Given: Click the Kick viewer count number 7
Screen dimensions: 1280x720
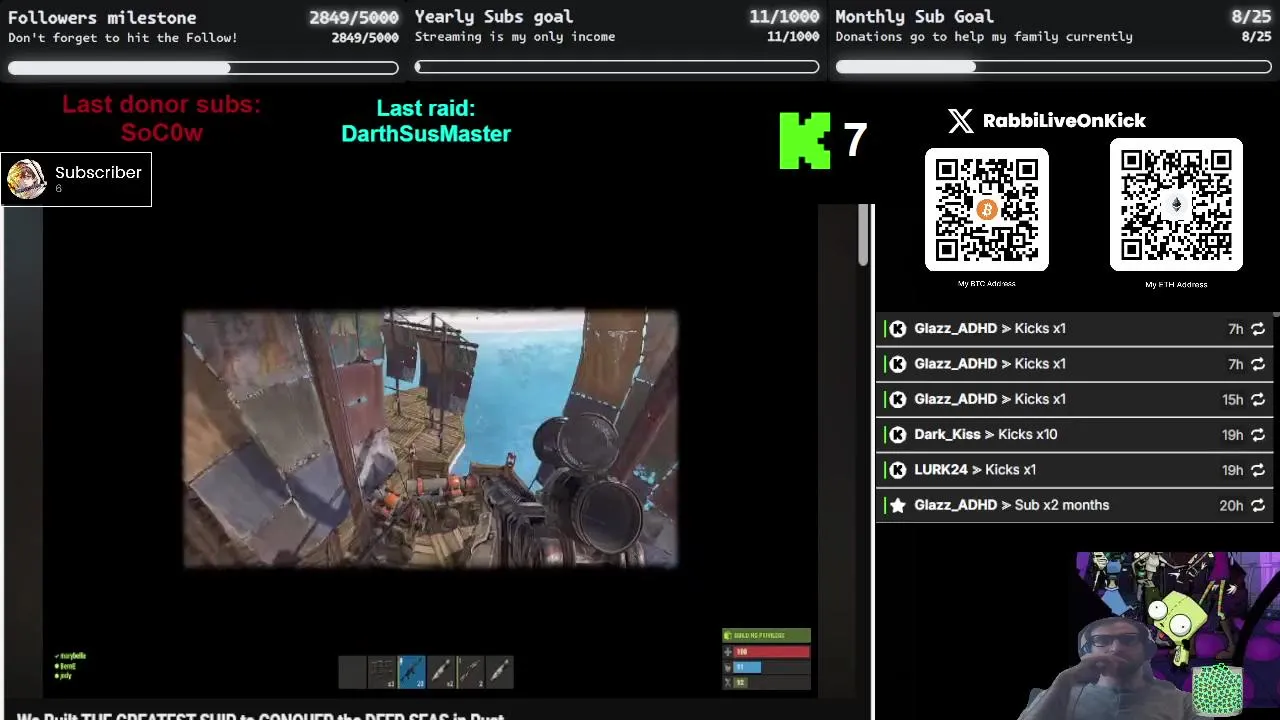Looking at the screenshot, I should [x=854, y=141].
